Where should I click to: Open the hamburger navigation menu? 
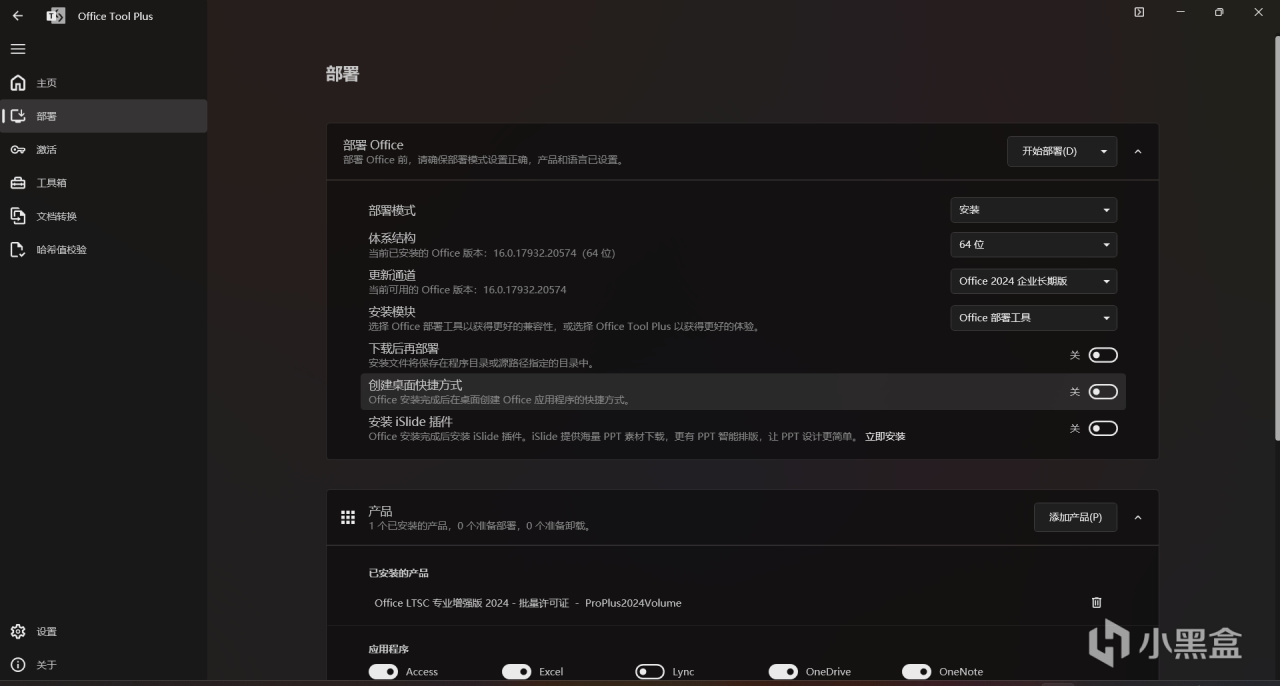pyautogui.click(x=18, y=49)
